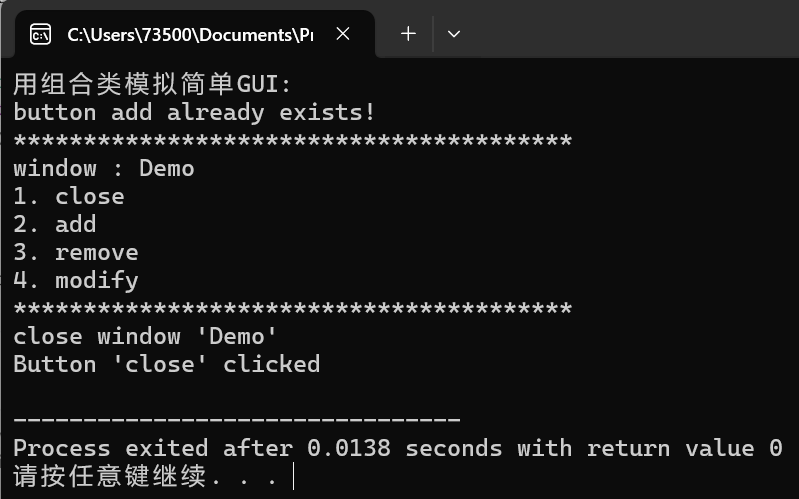The width and height of the screenshot is (799, 499).
Task: Click the '3. remove' list entry
Action: pos(76,253)
